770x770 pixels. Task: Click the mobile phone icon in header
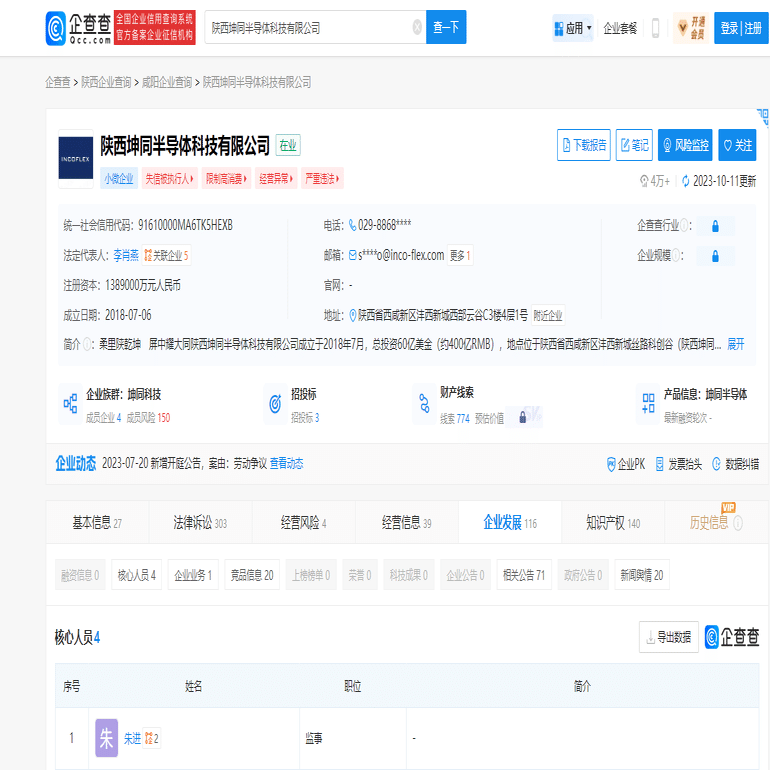coord(655,28)
